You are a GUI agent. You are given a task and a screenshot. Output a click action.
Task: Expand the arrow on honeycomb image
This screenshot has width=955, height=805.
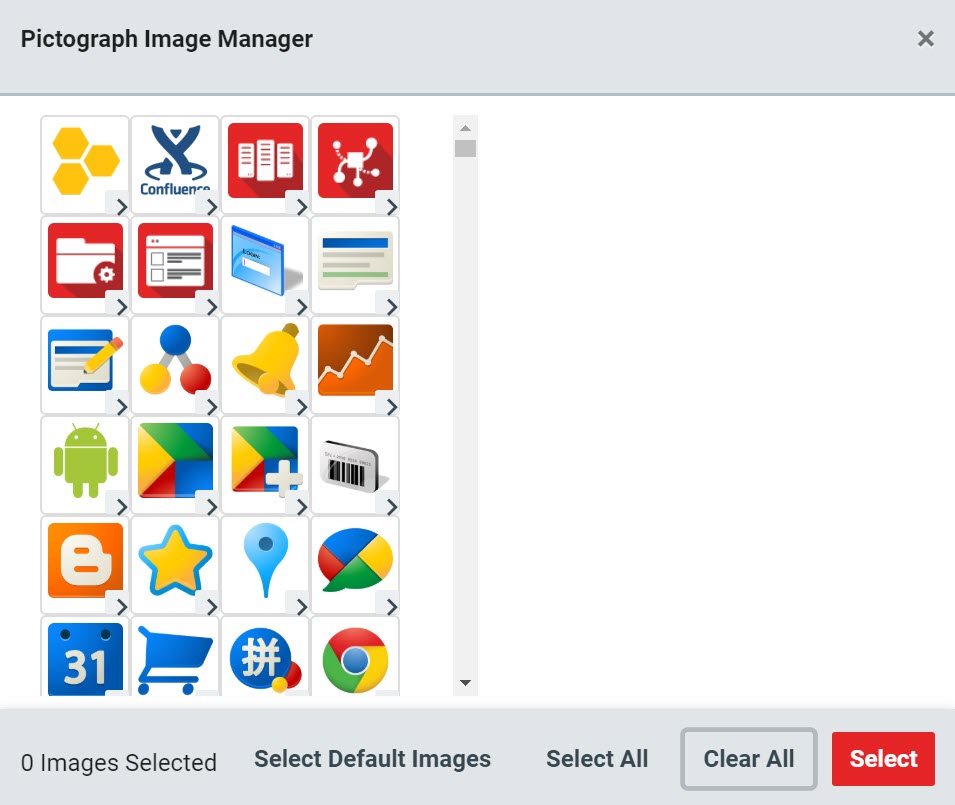click(x=121, y=207)
